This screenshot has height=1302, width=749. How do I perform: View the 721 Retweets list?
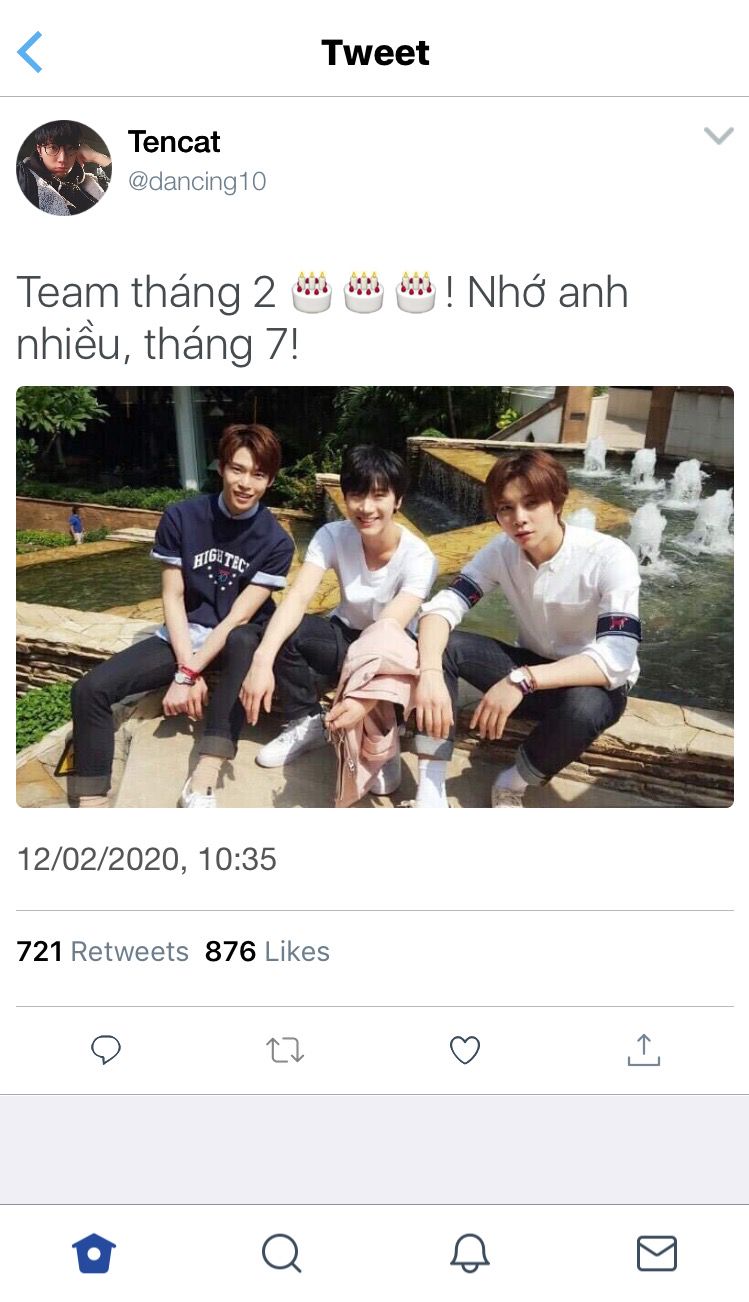pos(103,951)
